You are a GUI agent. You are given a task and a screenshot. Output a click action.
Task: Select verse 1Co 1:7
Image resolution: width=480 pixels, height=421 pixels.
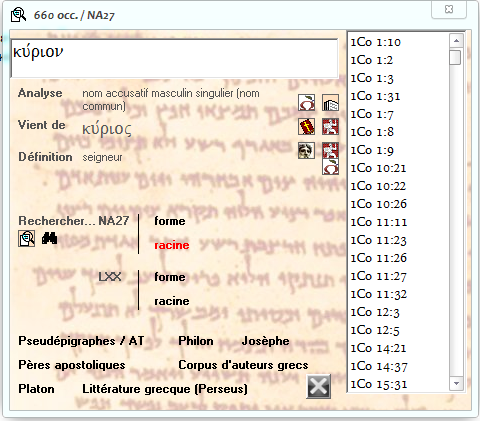point(372,114)
